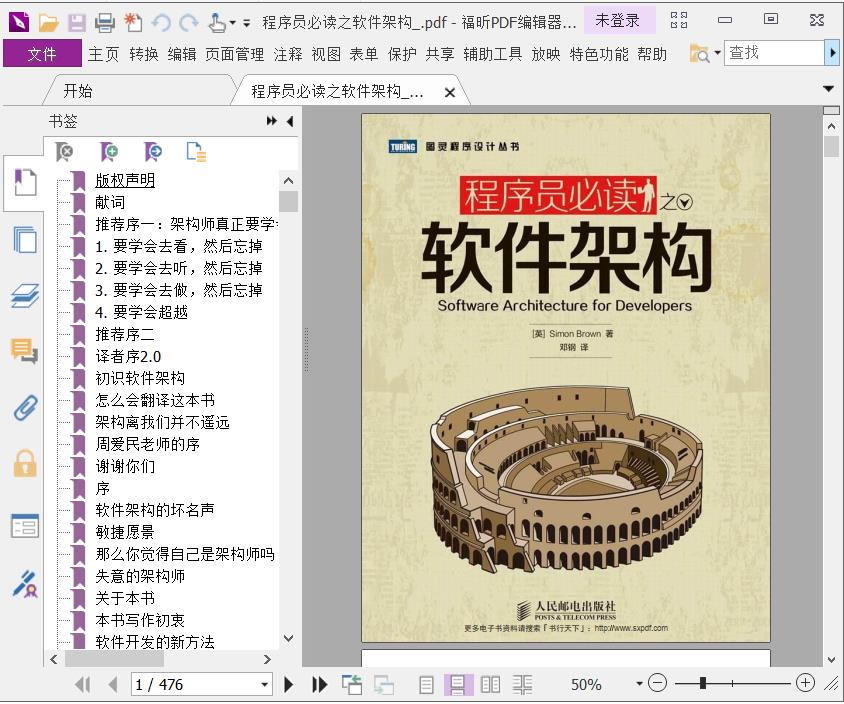844x704 pixels.
Task: Click the zoom slider handle
Action: coord(702,684)
